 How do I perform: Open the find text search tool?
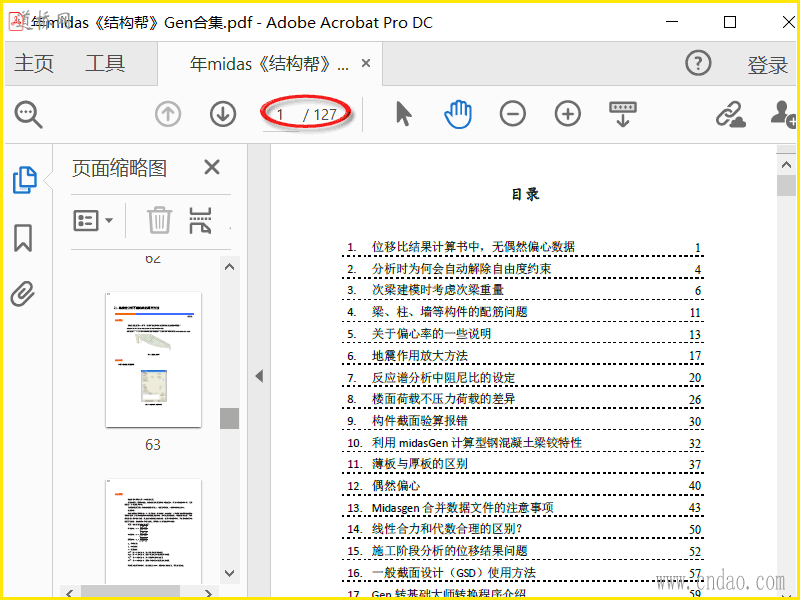[29, 114]
